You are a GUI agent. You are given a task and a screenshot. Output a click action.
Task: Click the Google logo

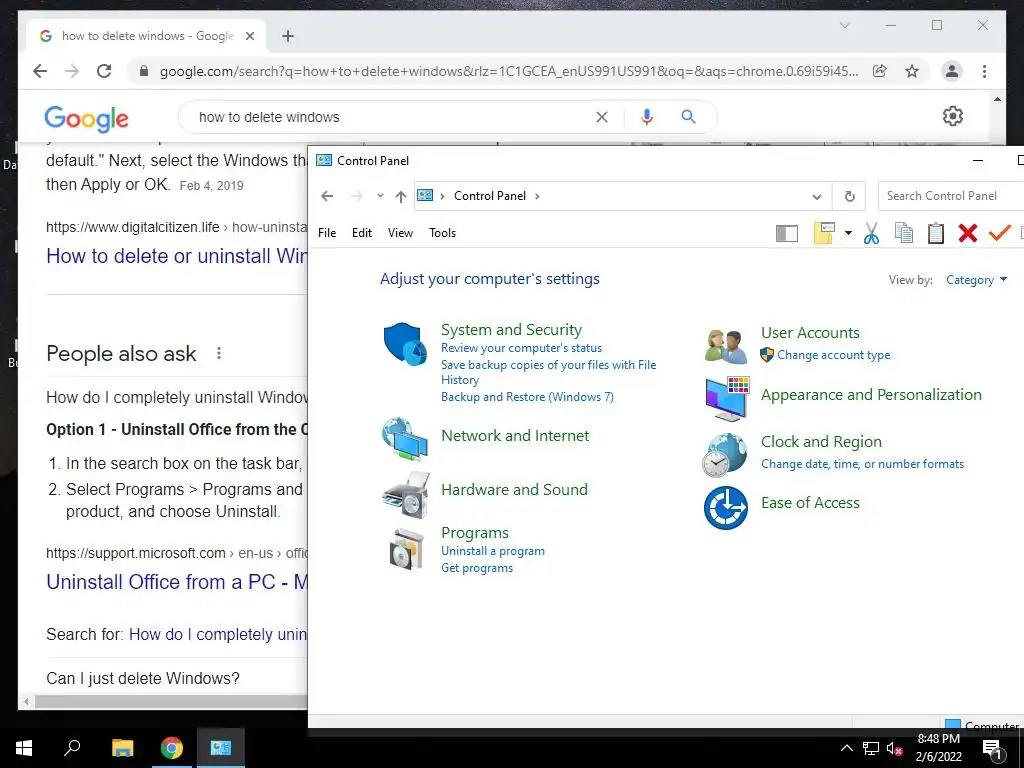86,118
